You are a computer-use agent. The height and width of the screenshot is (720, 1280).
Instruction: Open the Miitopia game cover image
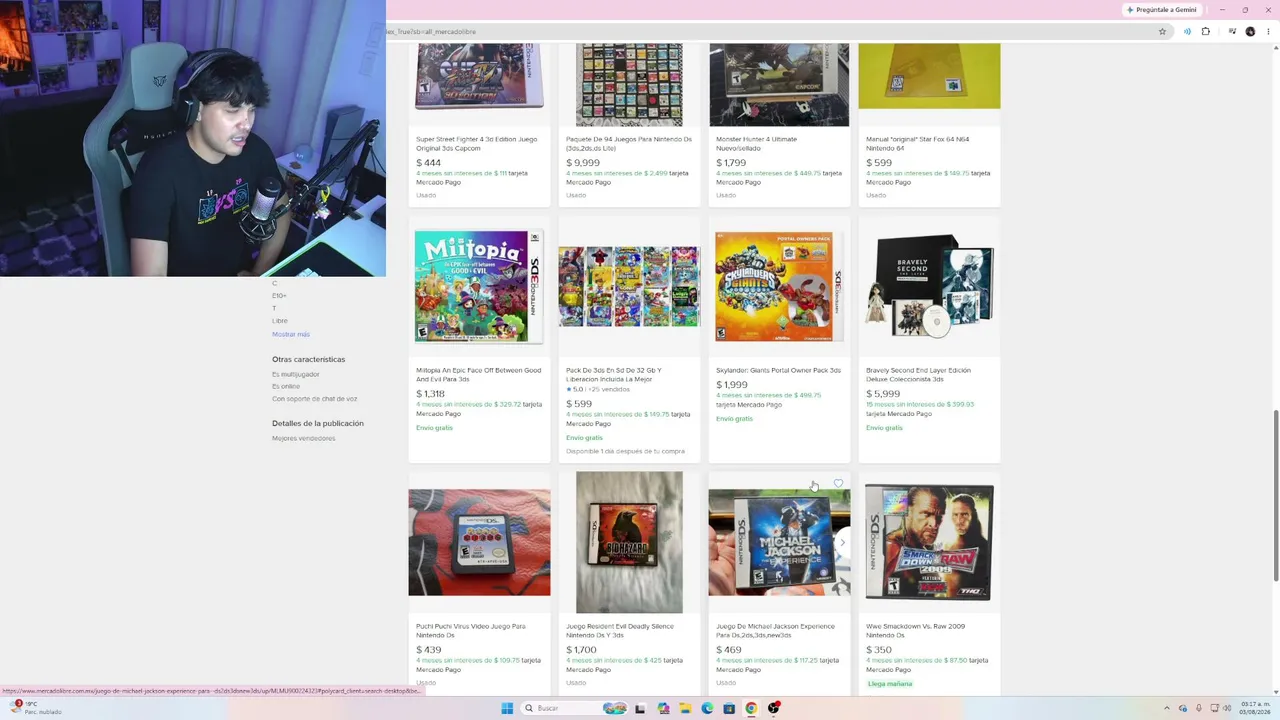(x=479, y=287)
